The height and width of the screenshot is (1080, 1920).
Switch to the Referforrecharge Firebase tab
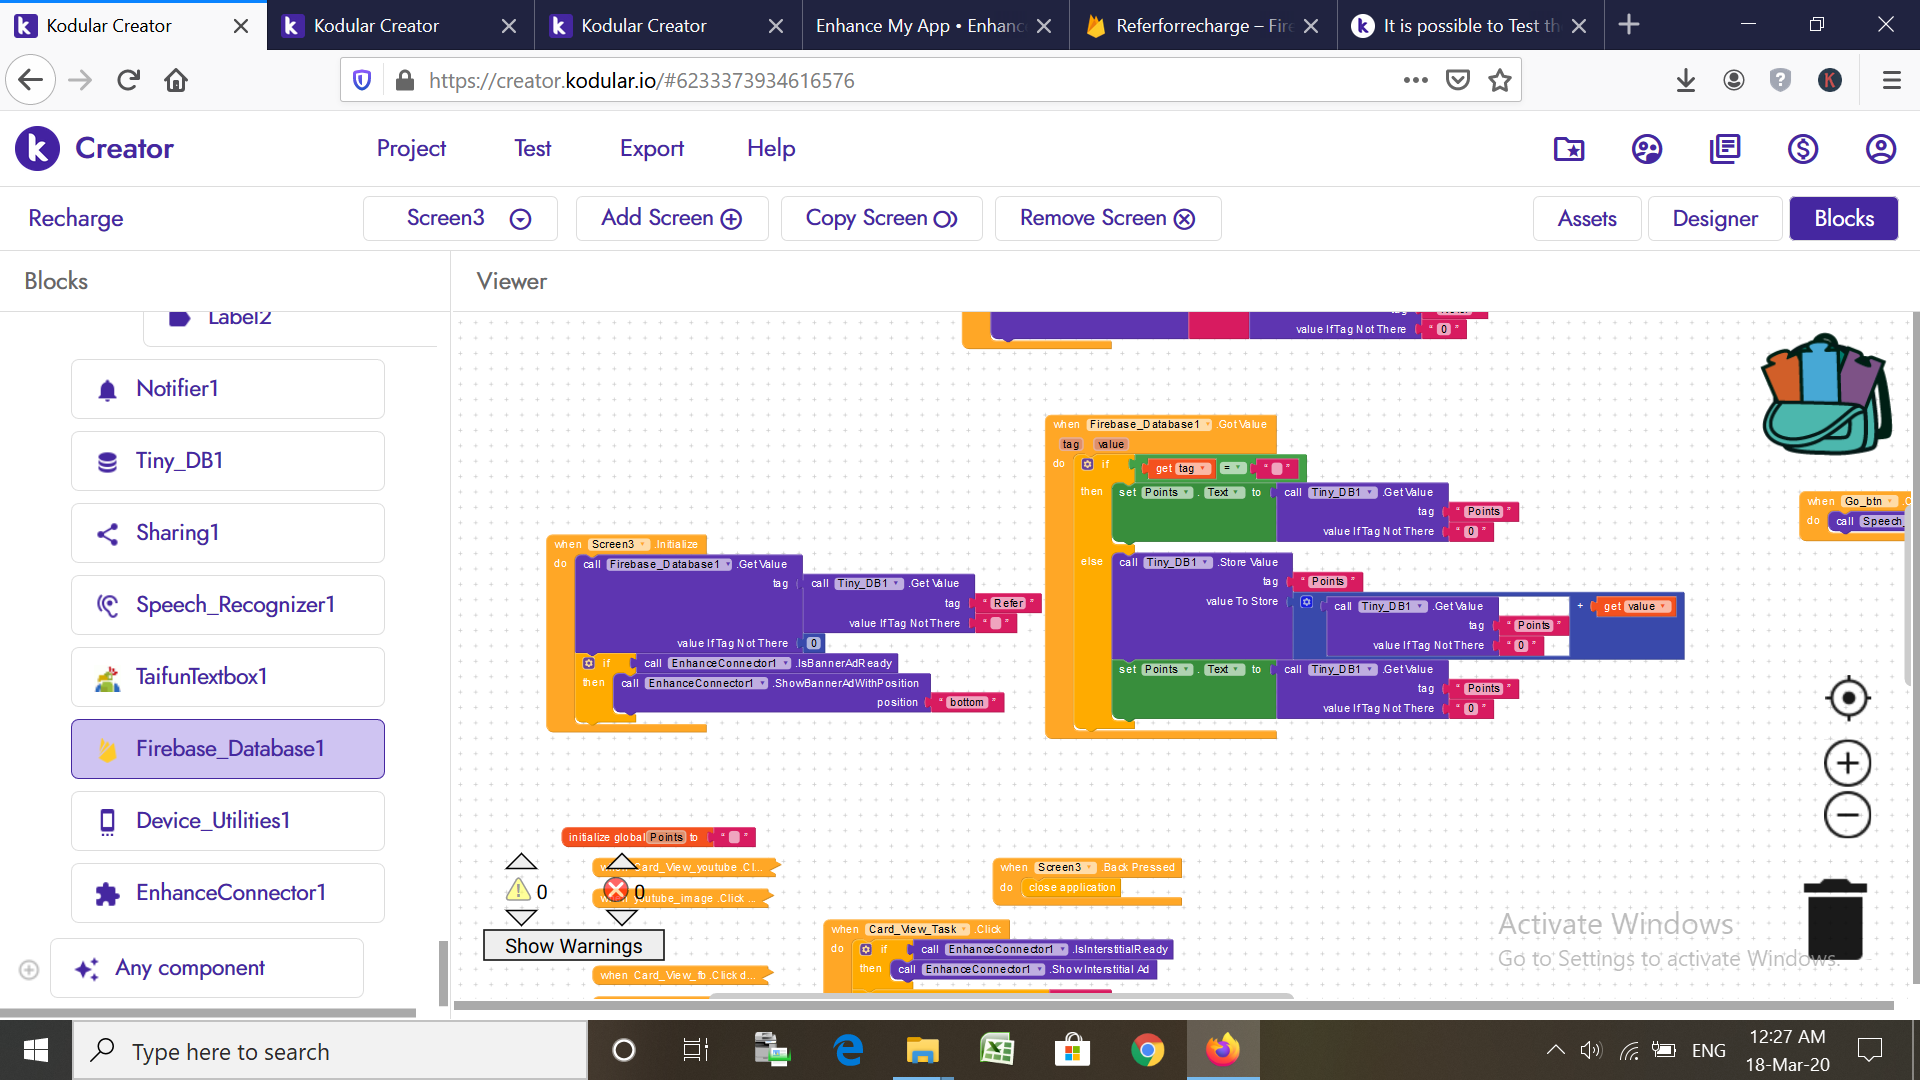tap(1203, 26)
